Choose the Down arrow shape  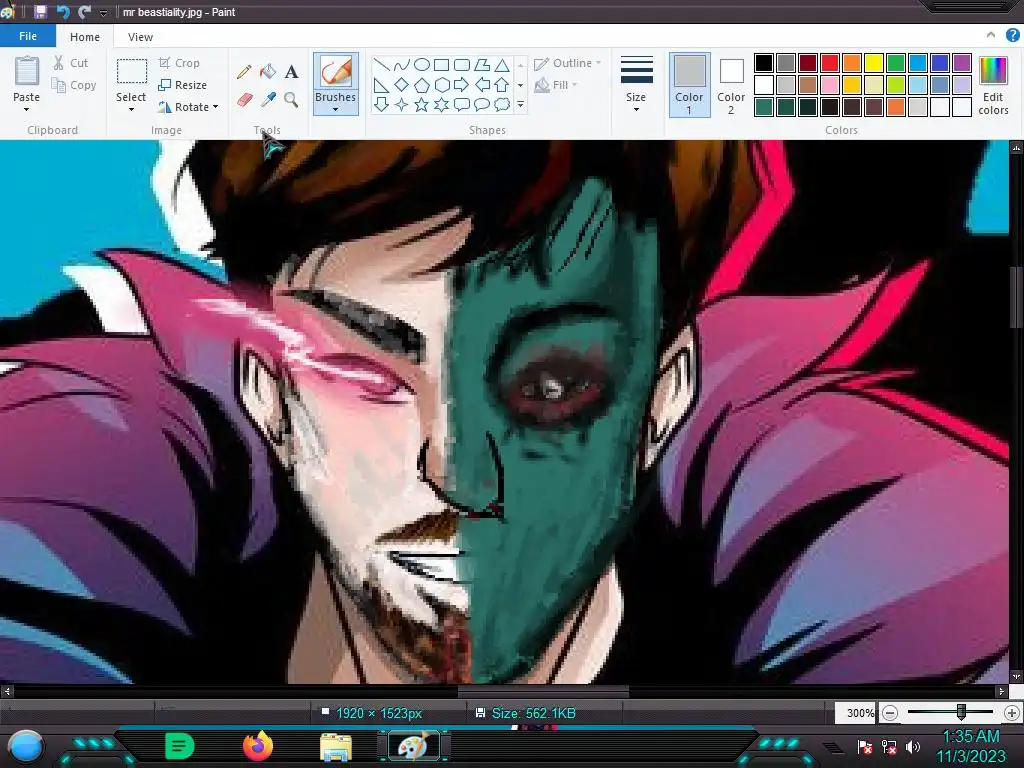point(381,104)
